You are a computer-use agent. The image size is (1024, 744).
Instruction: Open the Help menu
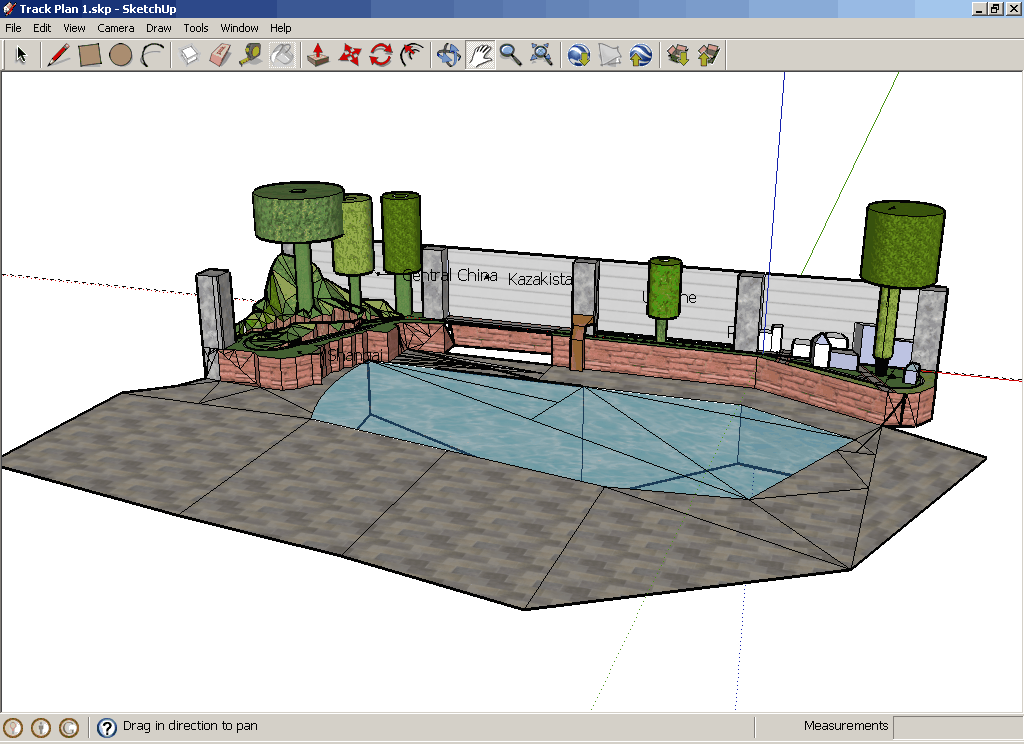280,28
